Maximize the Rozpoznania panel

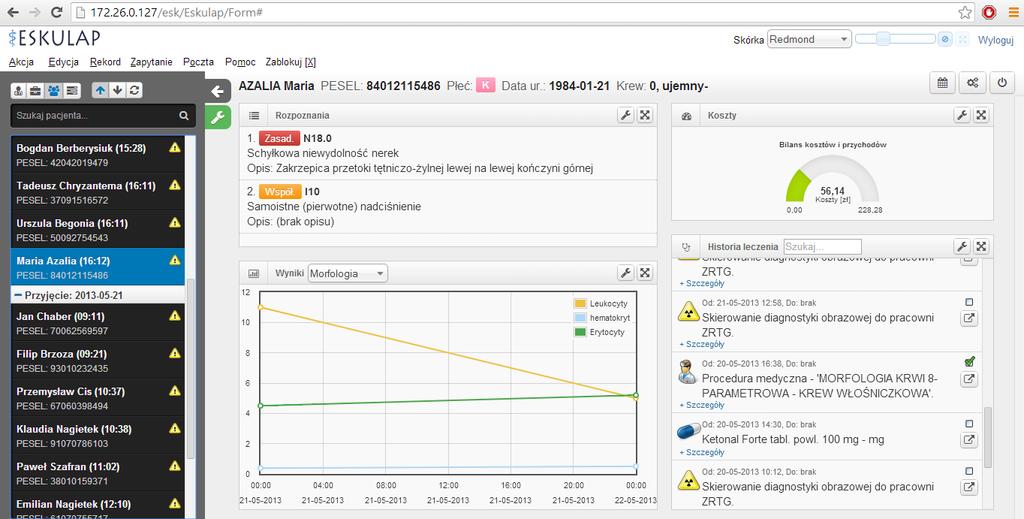(x=645, y=115)
